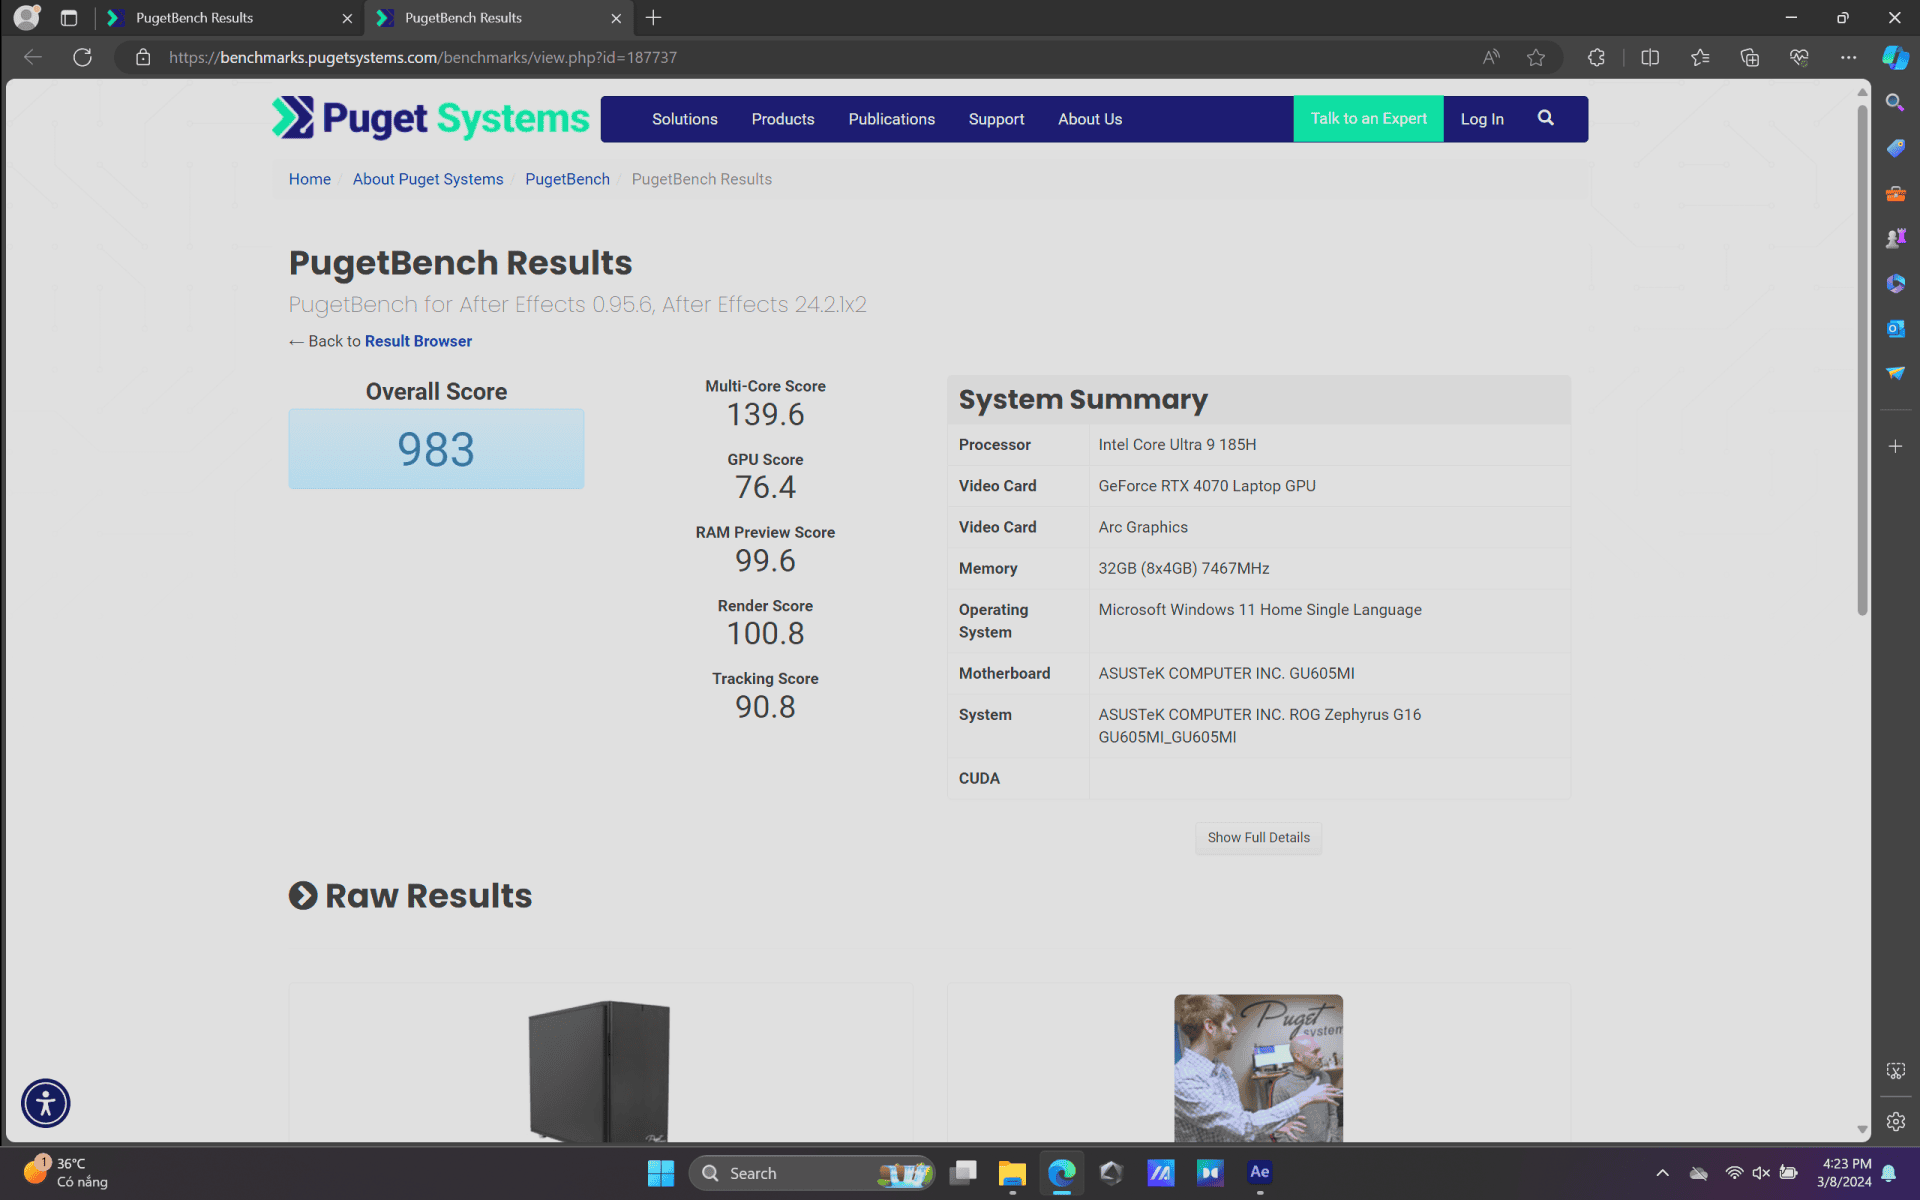The height and width of the screenshot is (1200, 1920).
Task: Open favorites list icon
Action: [1700, 57]
